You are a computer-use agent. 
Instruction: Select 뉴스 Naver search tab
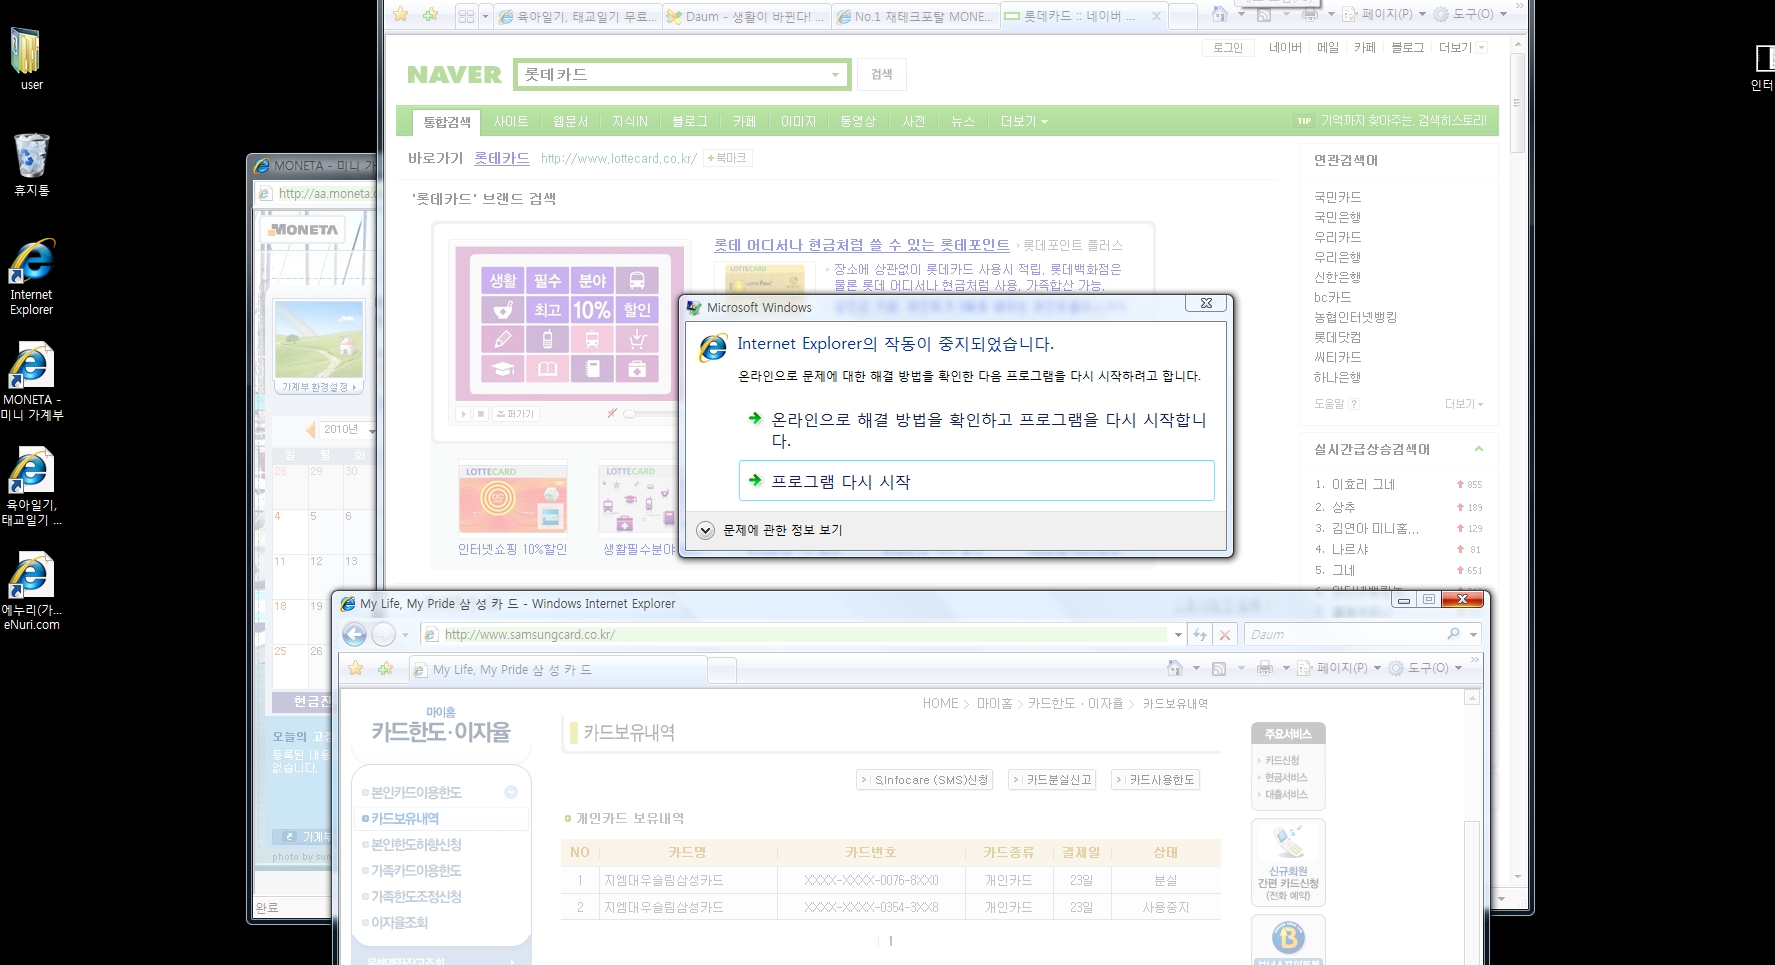tap(962, 121)
